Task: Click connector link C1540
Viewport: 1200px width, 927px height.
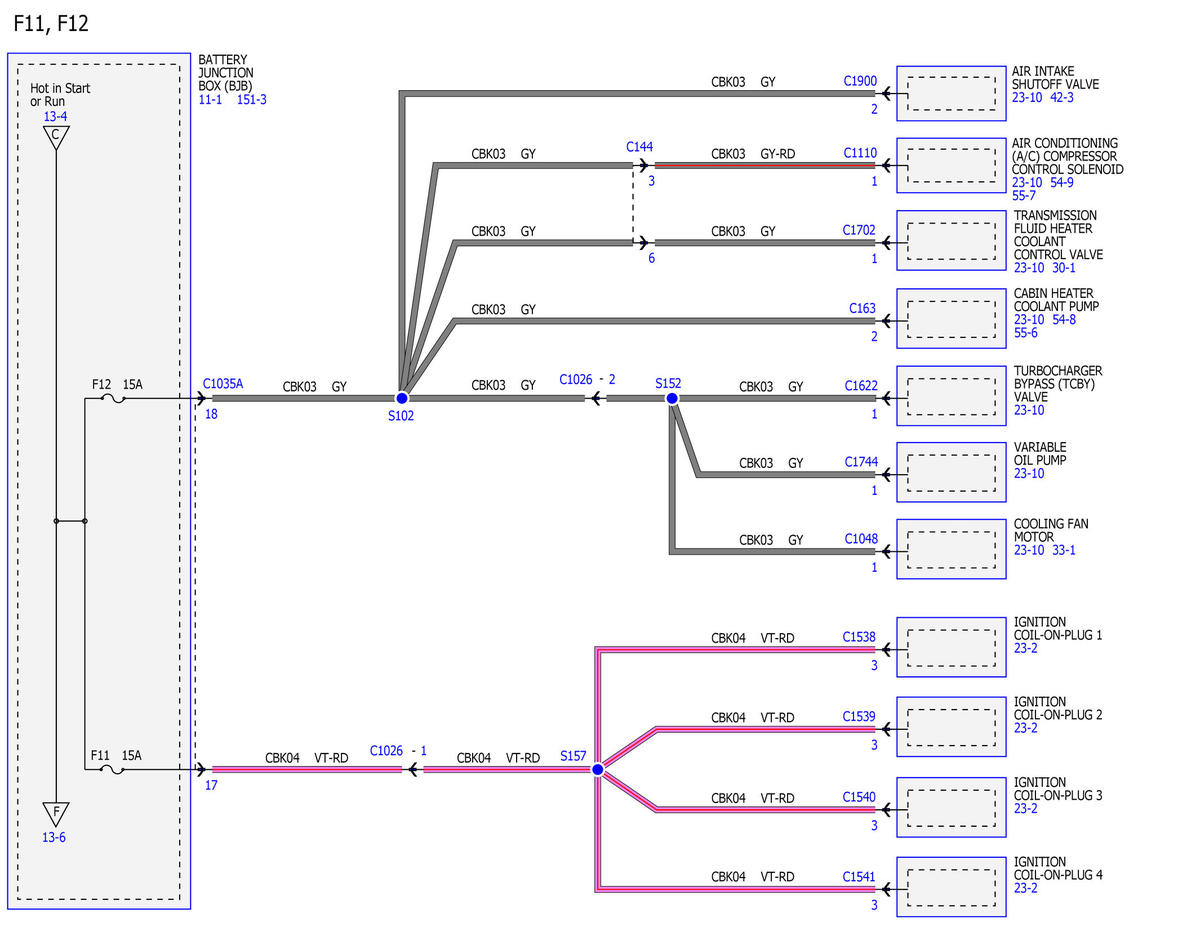Action: pyautogui.click(x=859, y=797)
